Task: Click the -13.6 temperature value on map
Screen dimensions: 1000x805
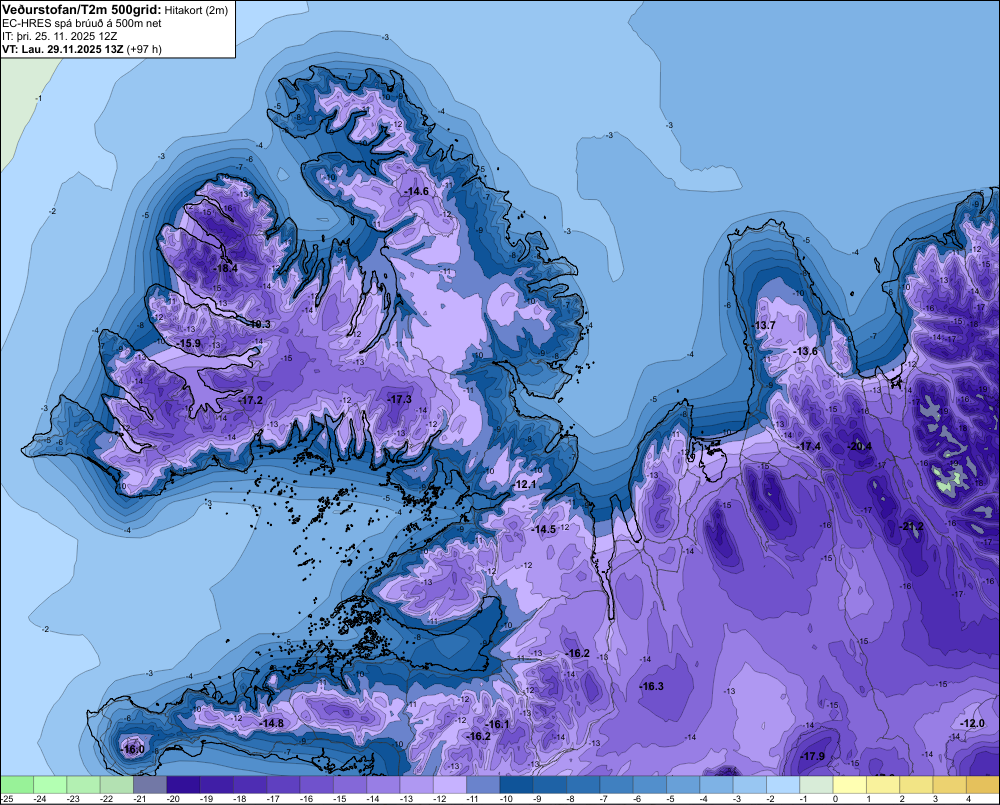Action: 805,351
